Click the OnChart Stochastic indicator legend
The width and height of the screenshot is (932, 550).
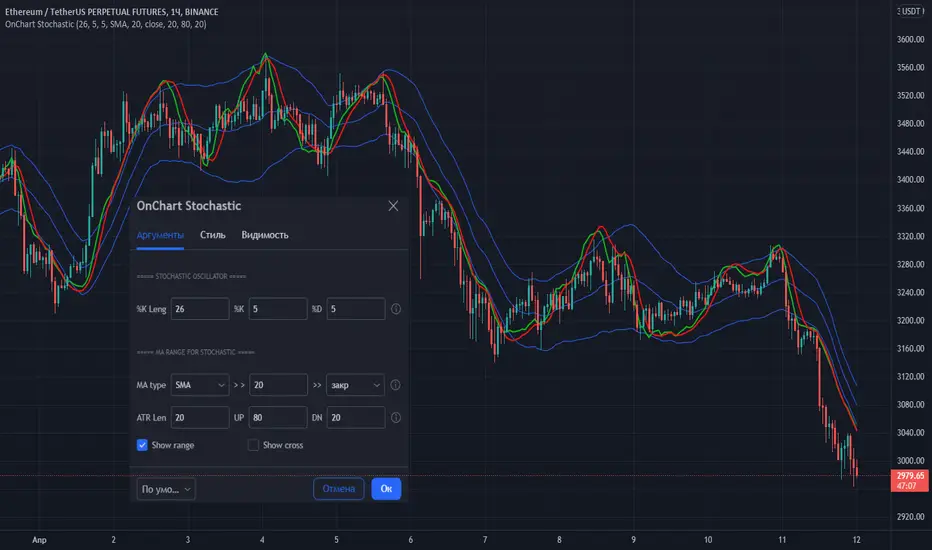point(106,24)
